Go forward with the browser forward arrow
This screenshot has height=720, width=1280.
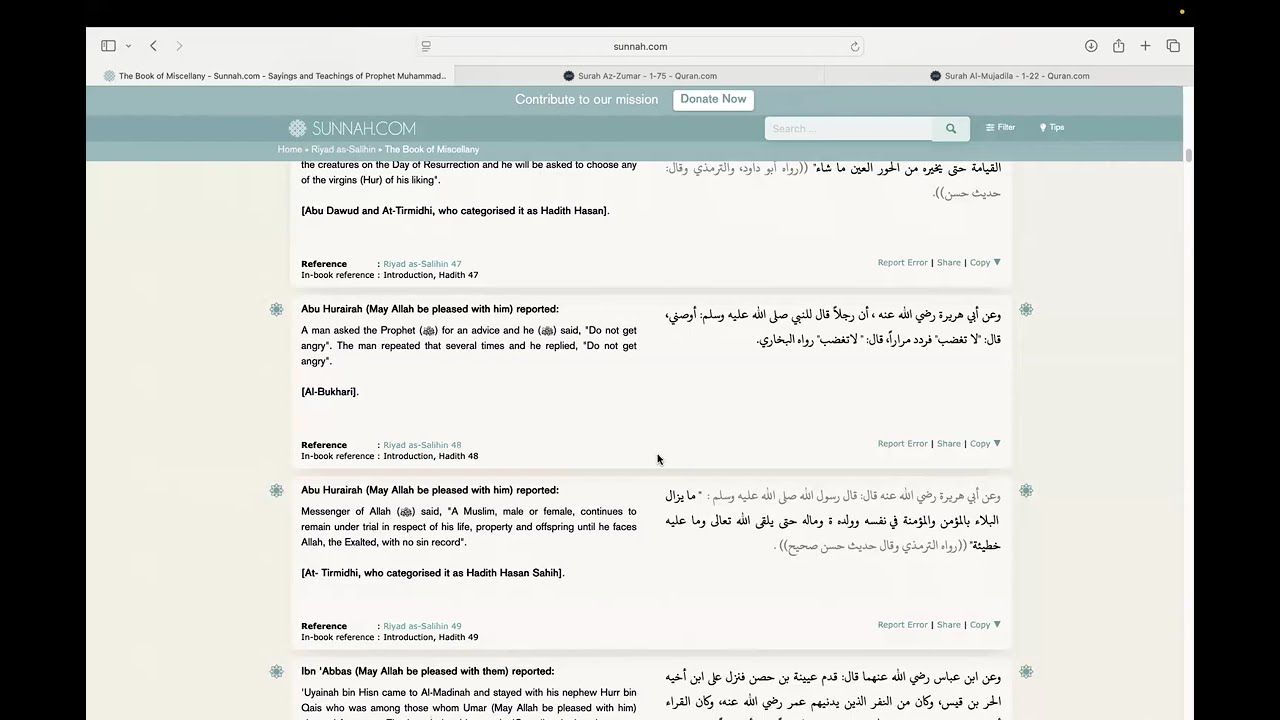coord(179,46)
